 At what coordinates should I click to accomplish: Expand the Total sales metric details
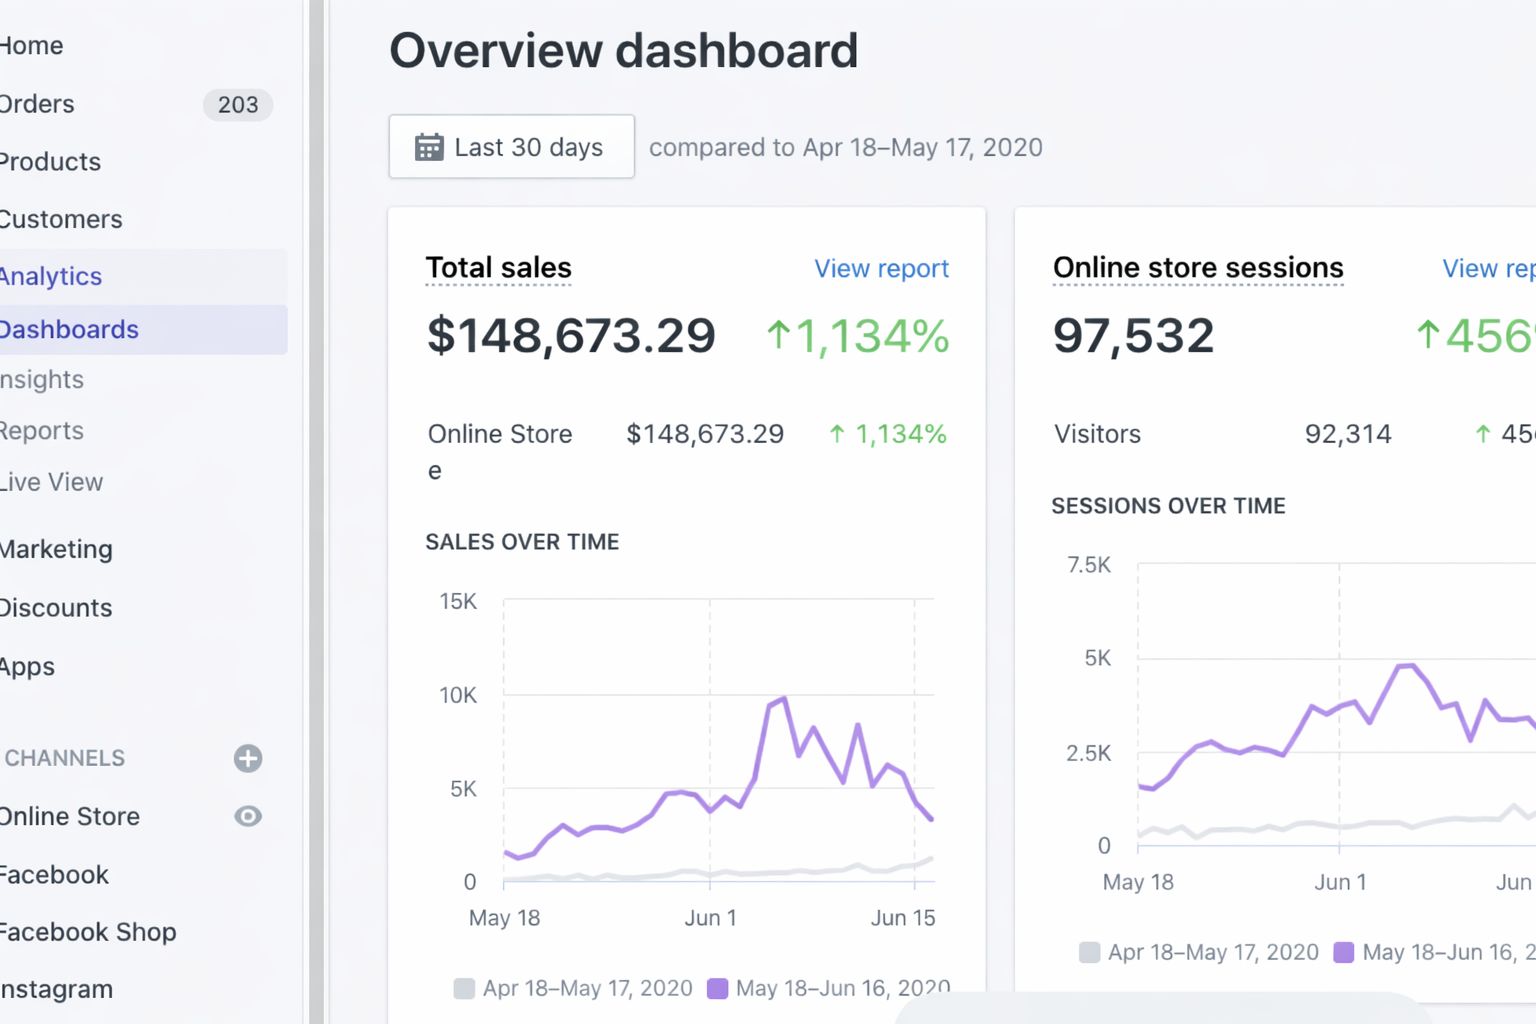click(498, 267)
